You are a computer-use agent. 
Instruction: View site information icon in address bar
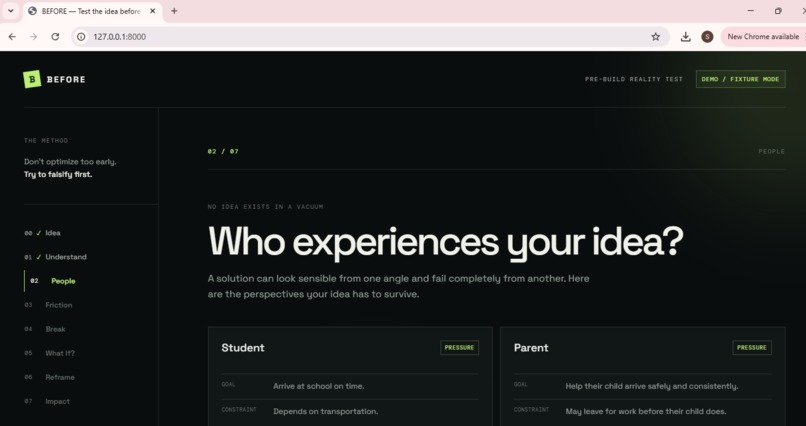tap(81, 36)
